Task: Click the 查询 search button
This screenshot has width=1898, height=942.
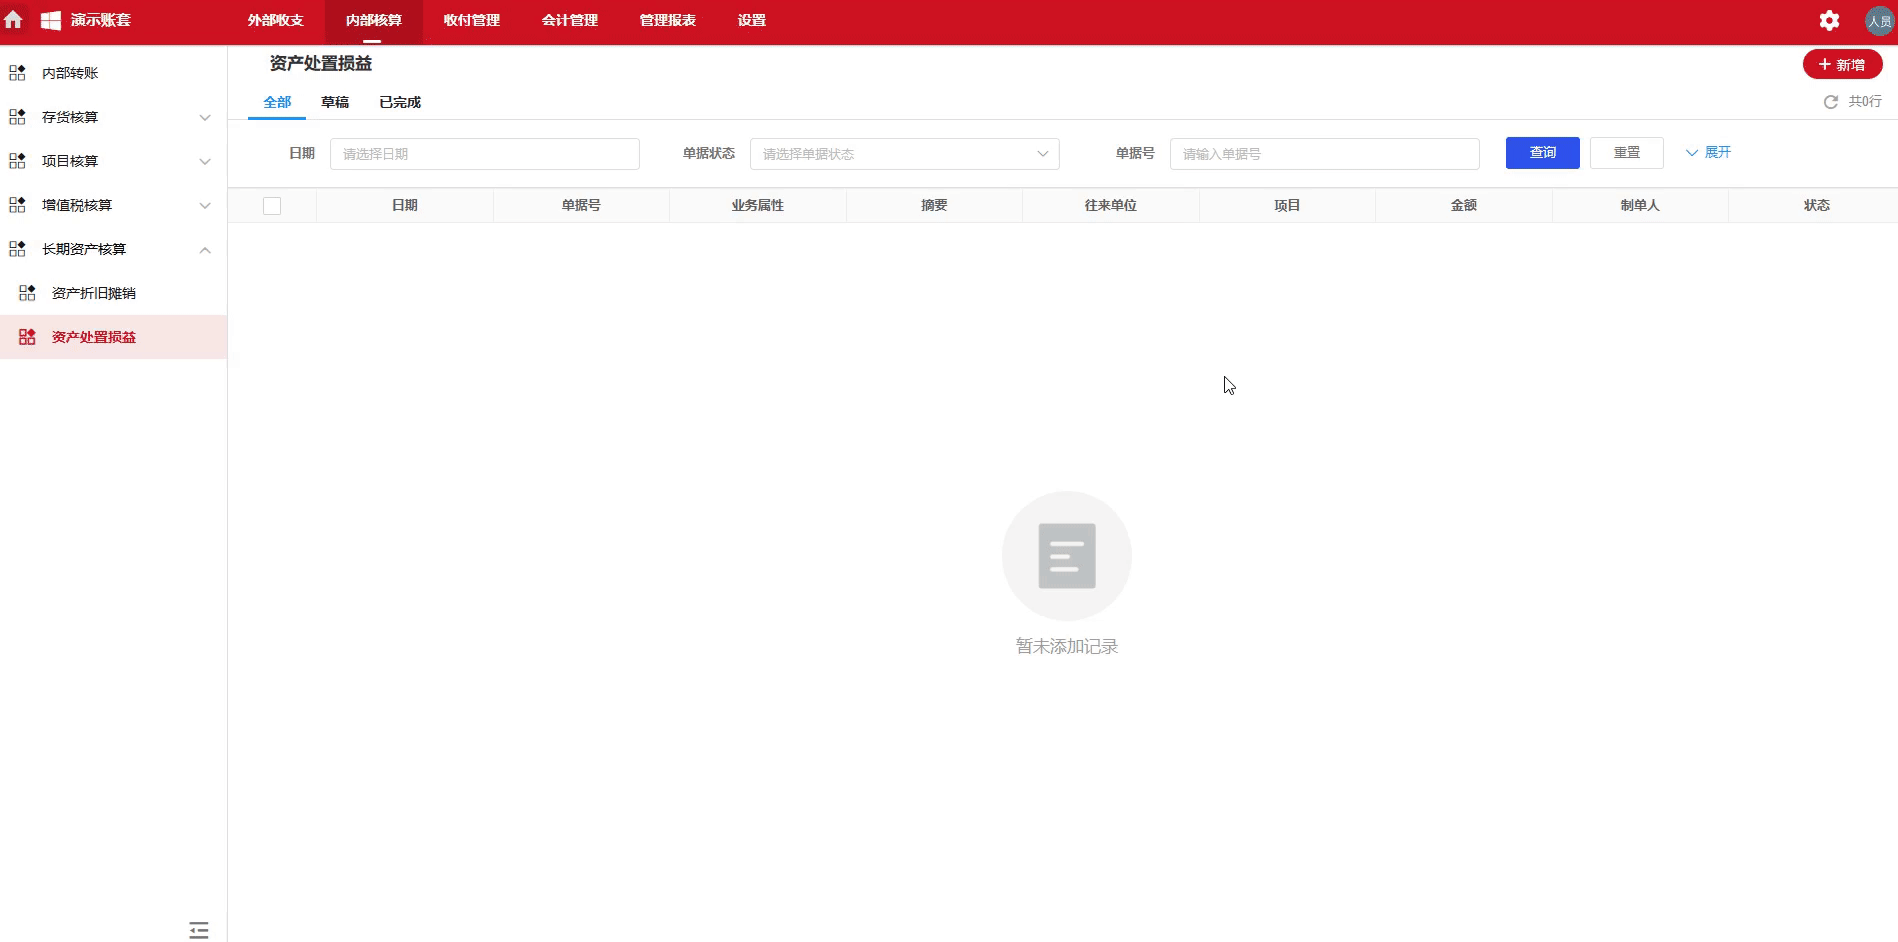Action: click(1542, 152)
